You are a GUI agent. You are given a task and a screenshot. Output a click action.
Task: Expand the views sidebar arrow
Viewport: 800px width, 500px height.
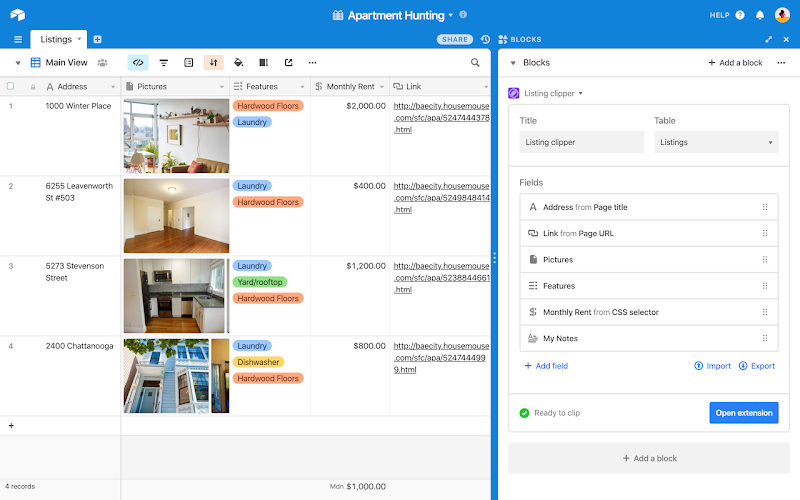(x=18, y=63)
